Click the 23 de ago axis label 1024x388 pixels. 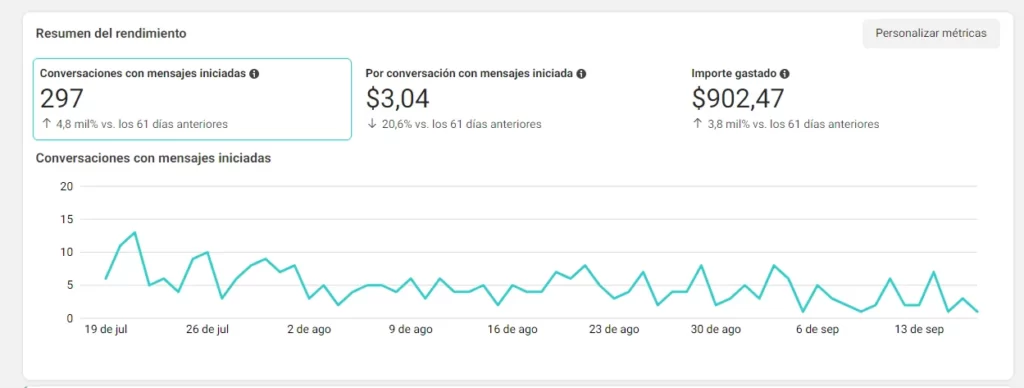(x=614, y=330)
